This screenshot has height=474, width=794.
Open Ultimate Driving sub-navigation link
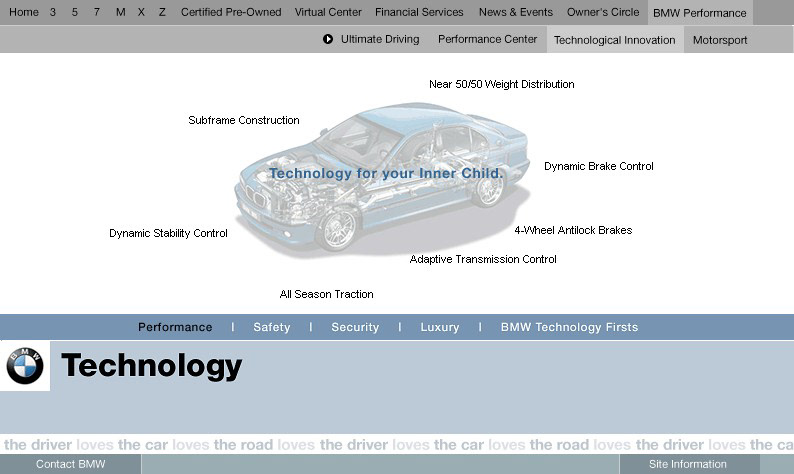(380, 39)
